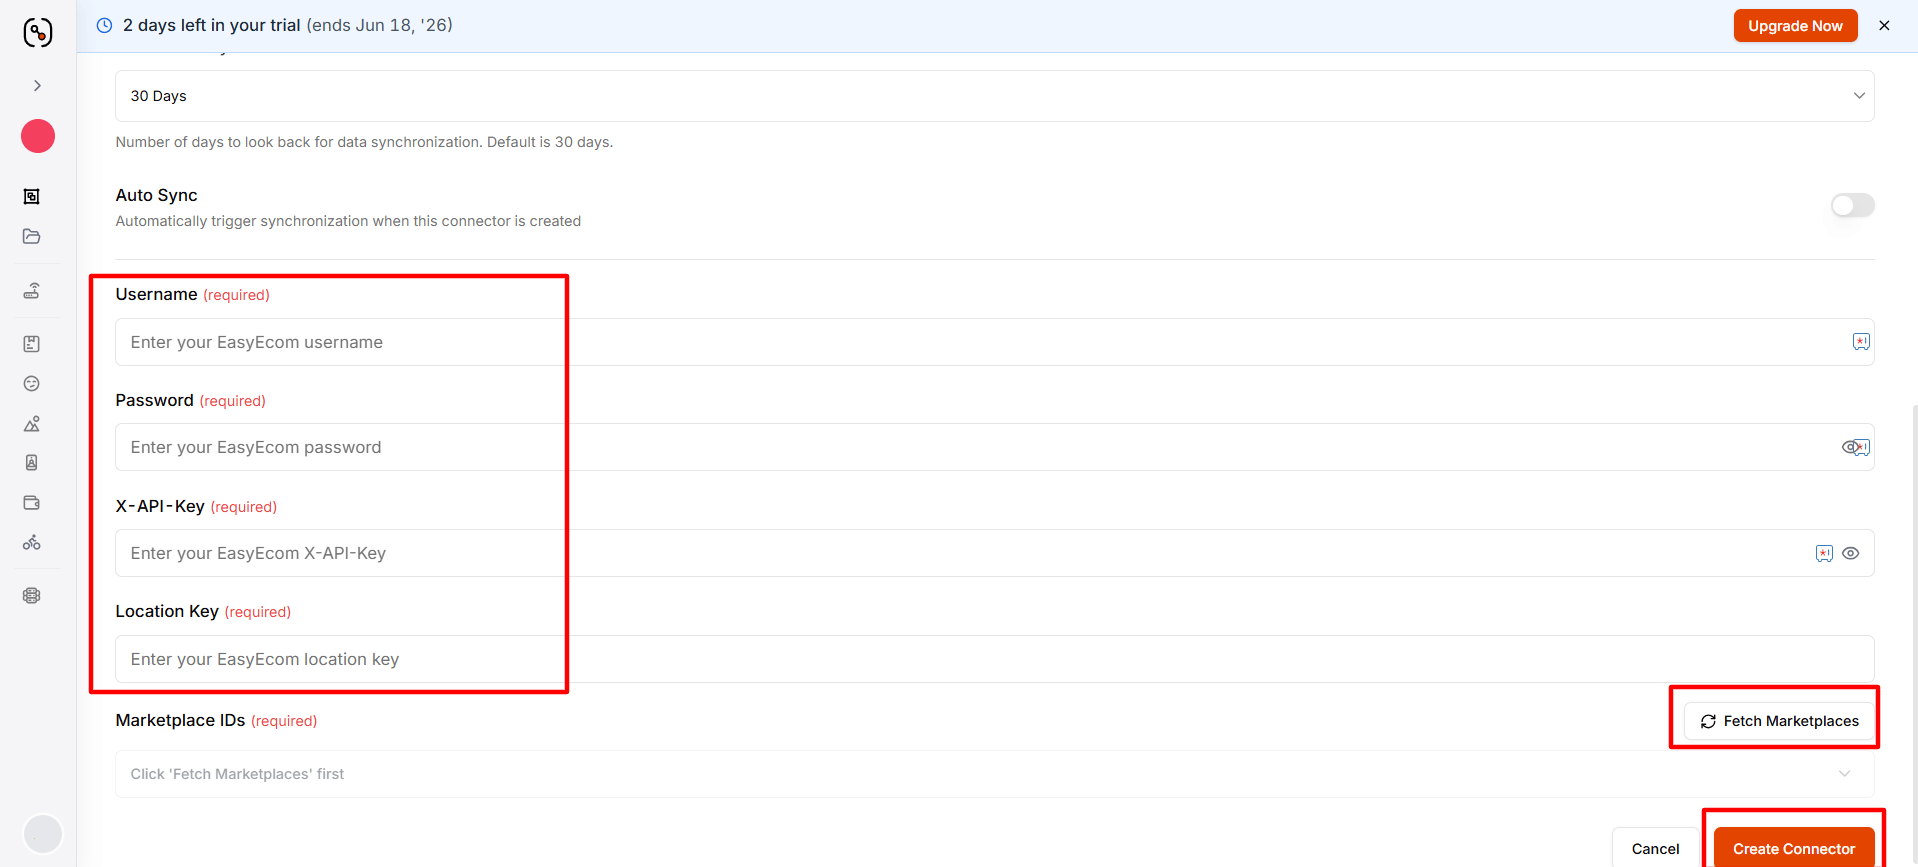The width and height of the screenshot is (1918, 867).
Task: Click the Cancel button
Action: [x=1655, y=849]
